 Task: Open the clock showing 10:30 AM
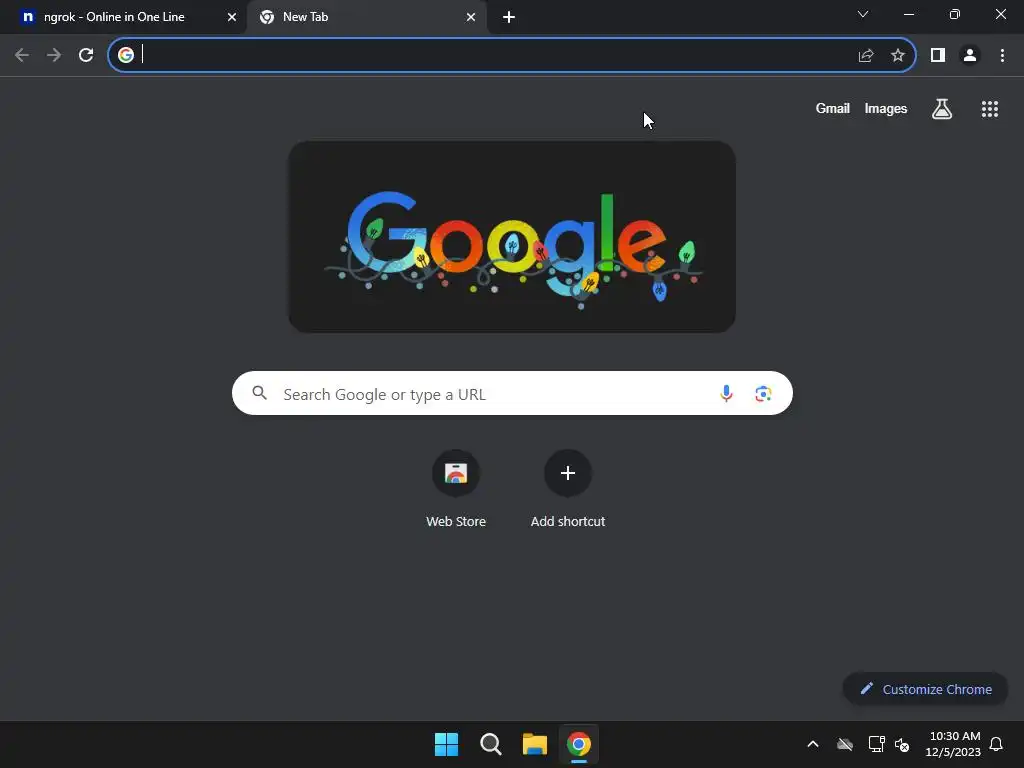953,744
